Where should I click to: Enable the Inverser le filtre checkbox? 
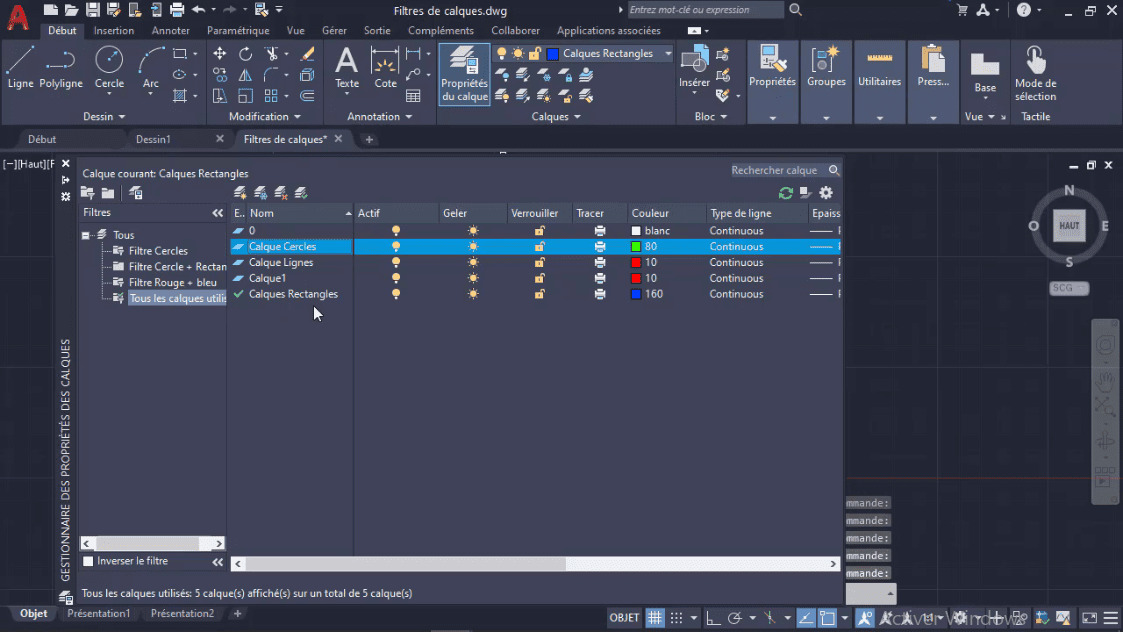pyautogui.click(x=89, y=560)
